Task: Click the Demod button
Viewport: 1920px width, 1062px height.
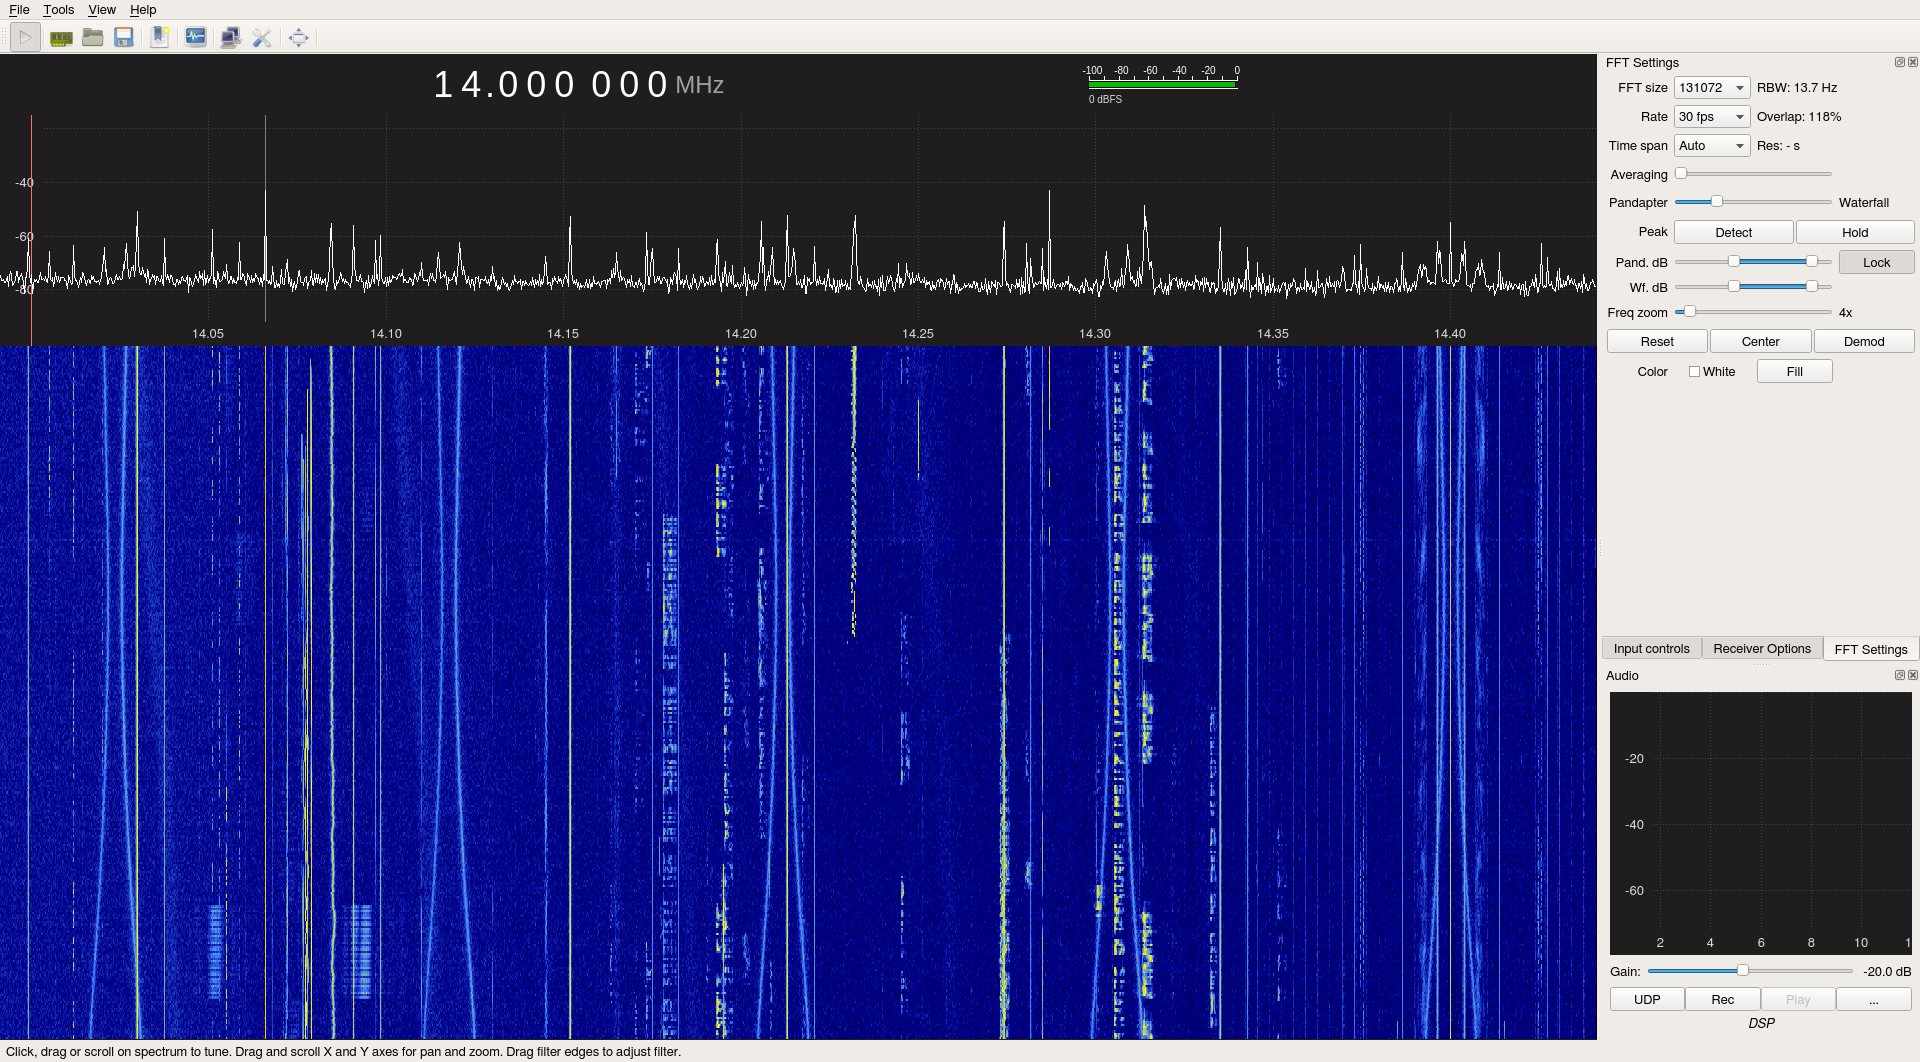Action: 1864,342
